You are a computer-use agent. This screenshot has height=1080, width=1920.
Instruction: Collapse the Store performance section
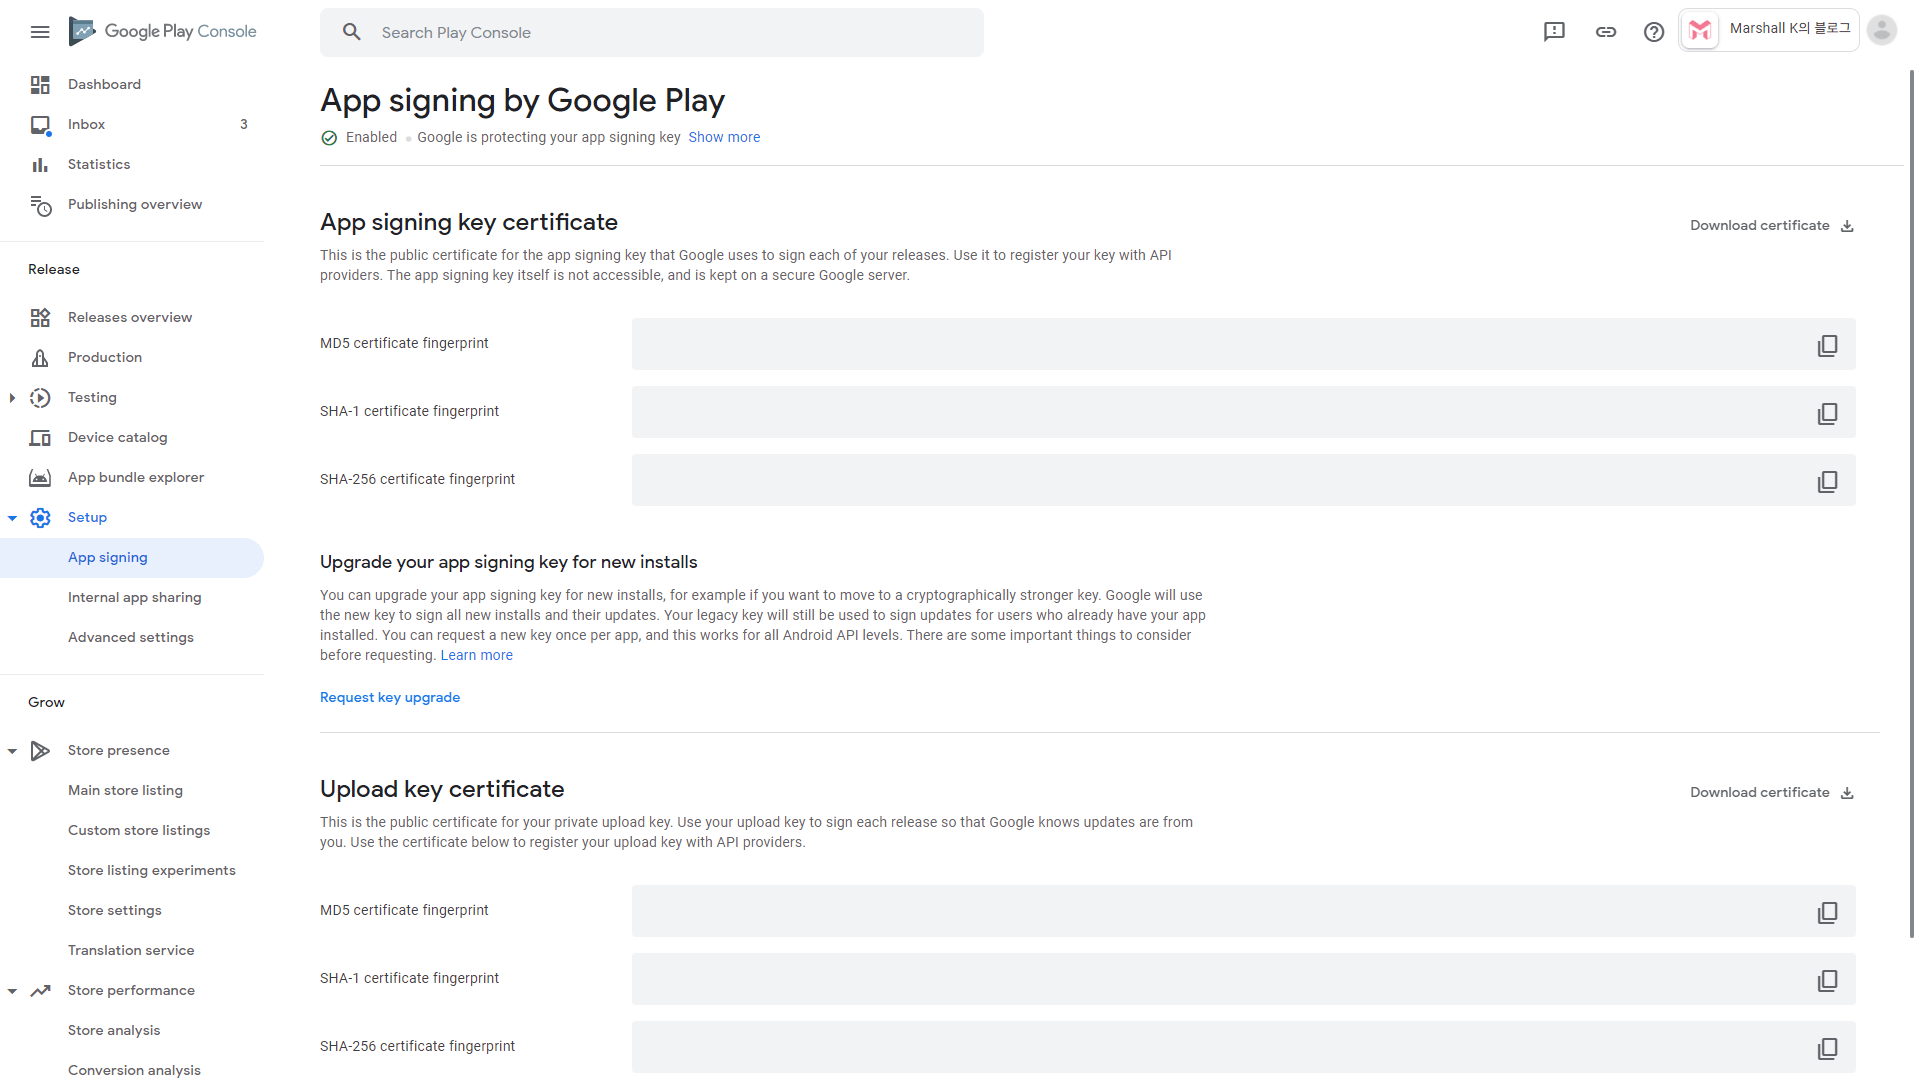point(12,991)
